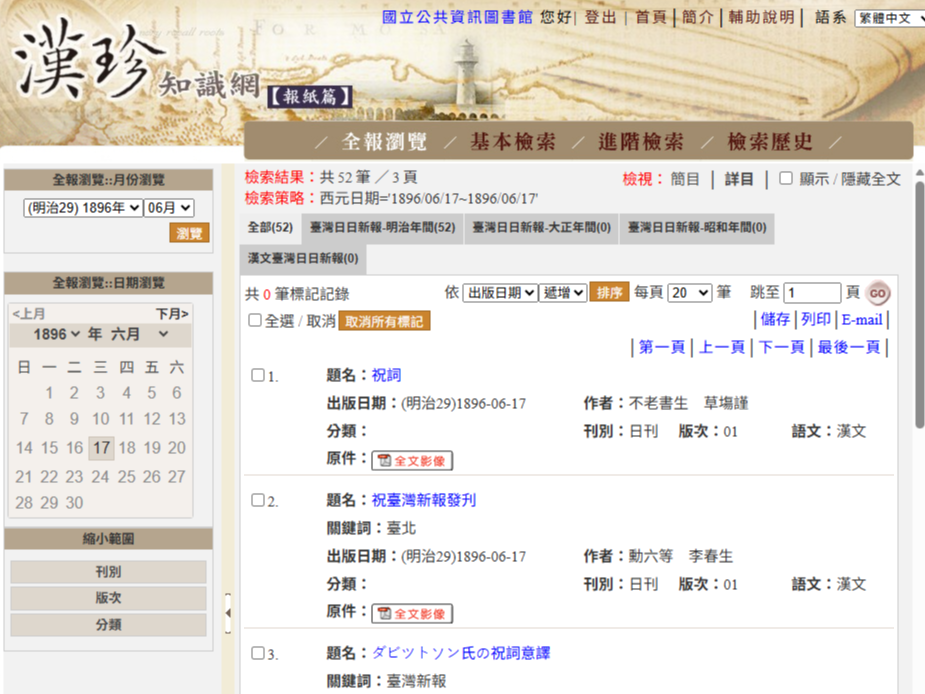Select day 17 in the calendar
The height and width of the screenshot is (694, 925).
[x=101, y=448]
